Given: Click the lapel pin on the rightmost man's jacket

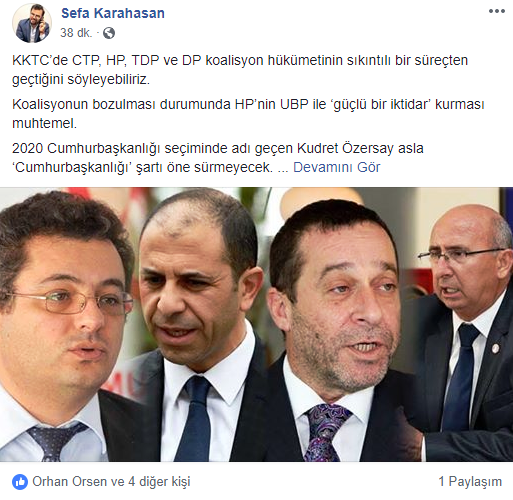Looking at the screenshot, I should (495, 349).
